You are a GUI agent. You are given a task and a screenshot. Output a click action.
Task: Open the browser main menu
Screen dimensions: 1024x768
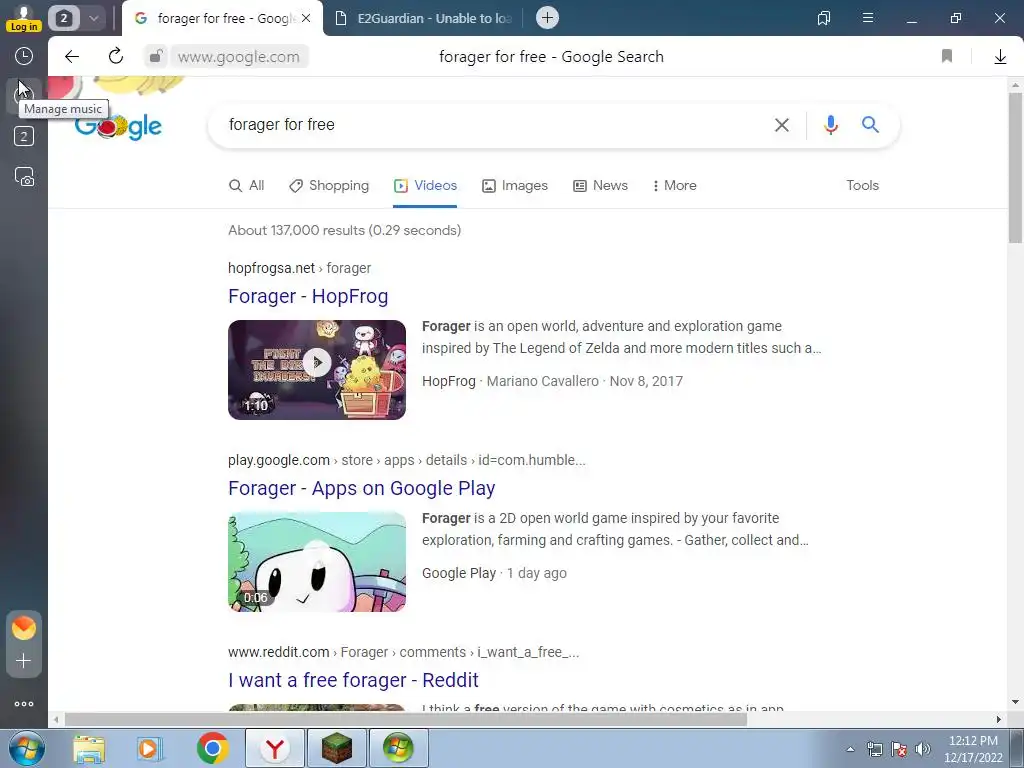click(x=867, y=18)
